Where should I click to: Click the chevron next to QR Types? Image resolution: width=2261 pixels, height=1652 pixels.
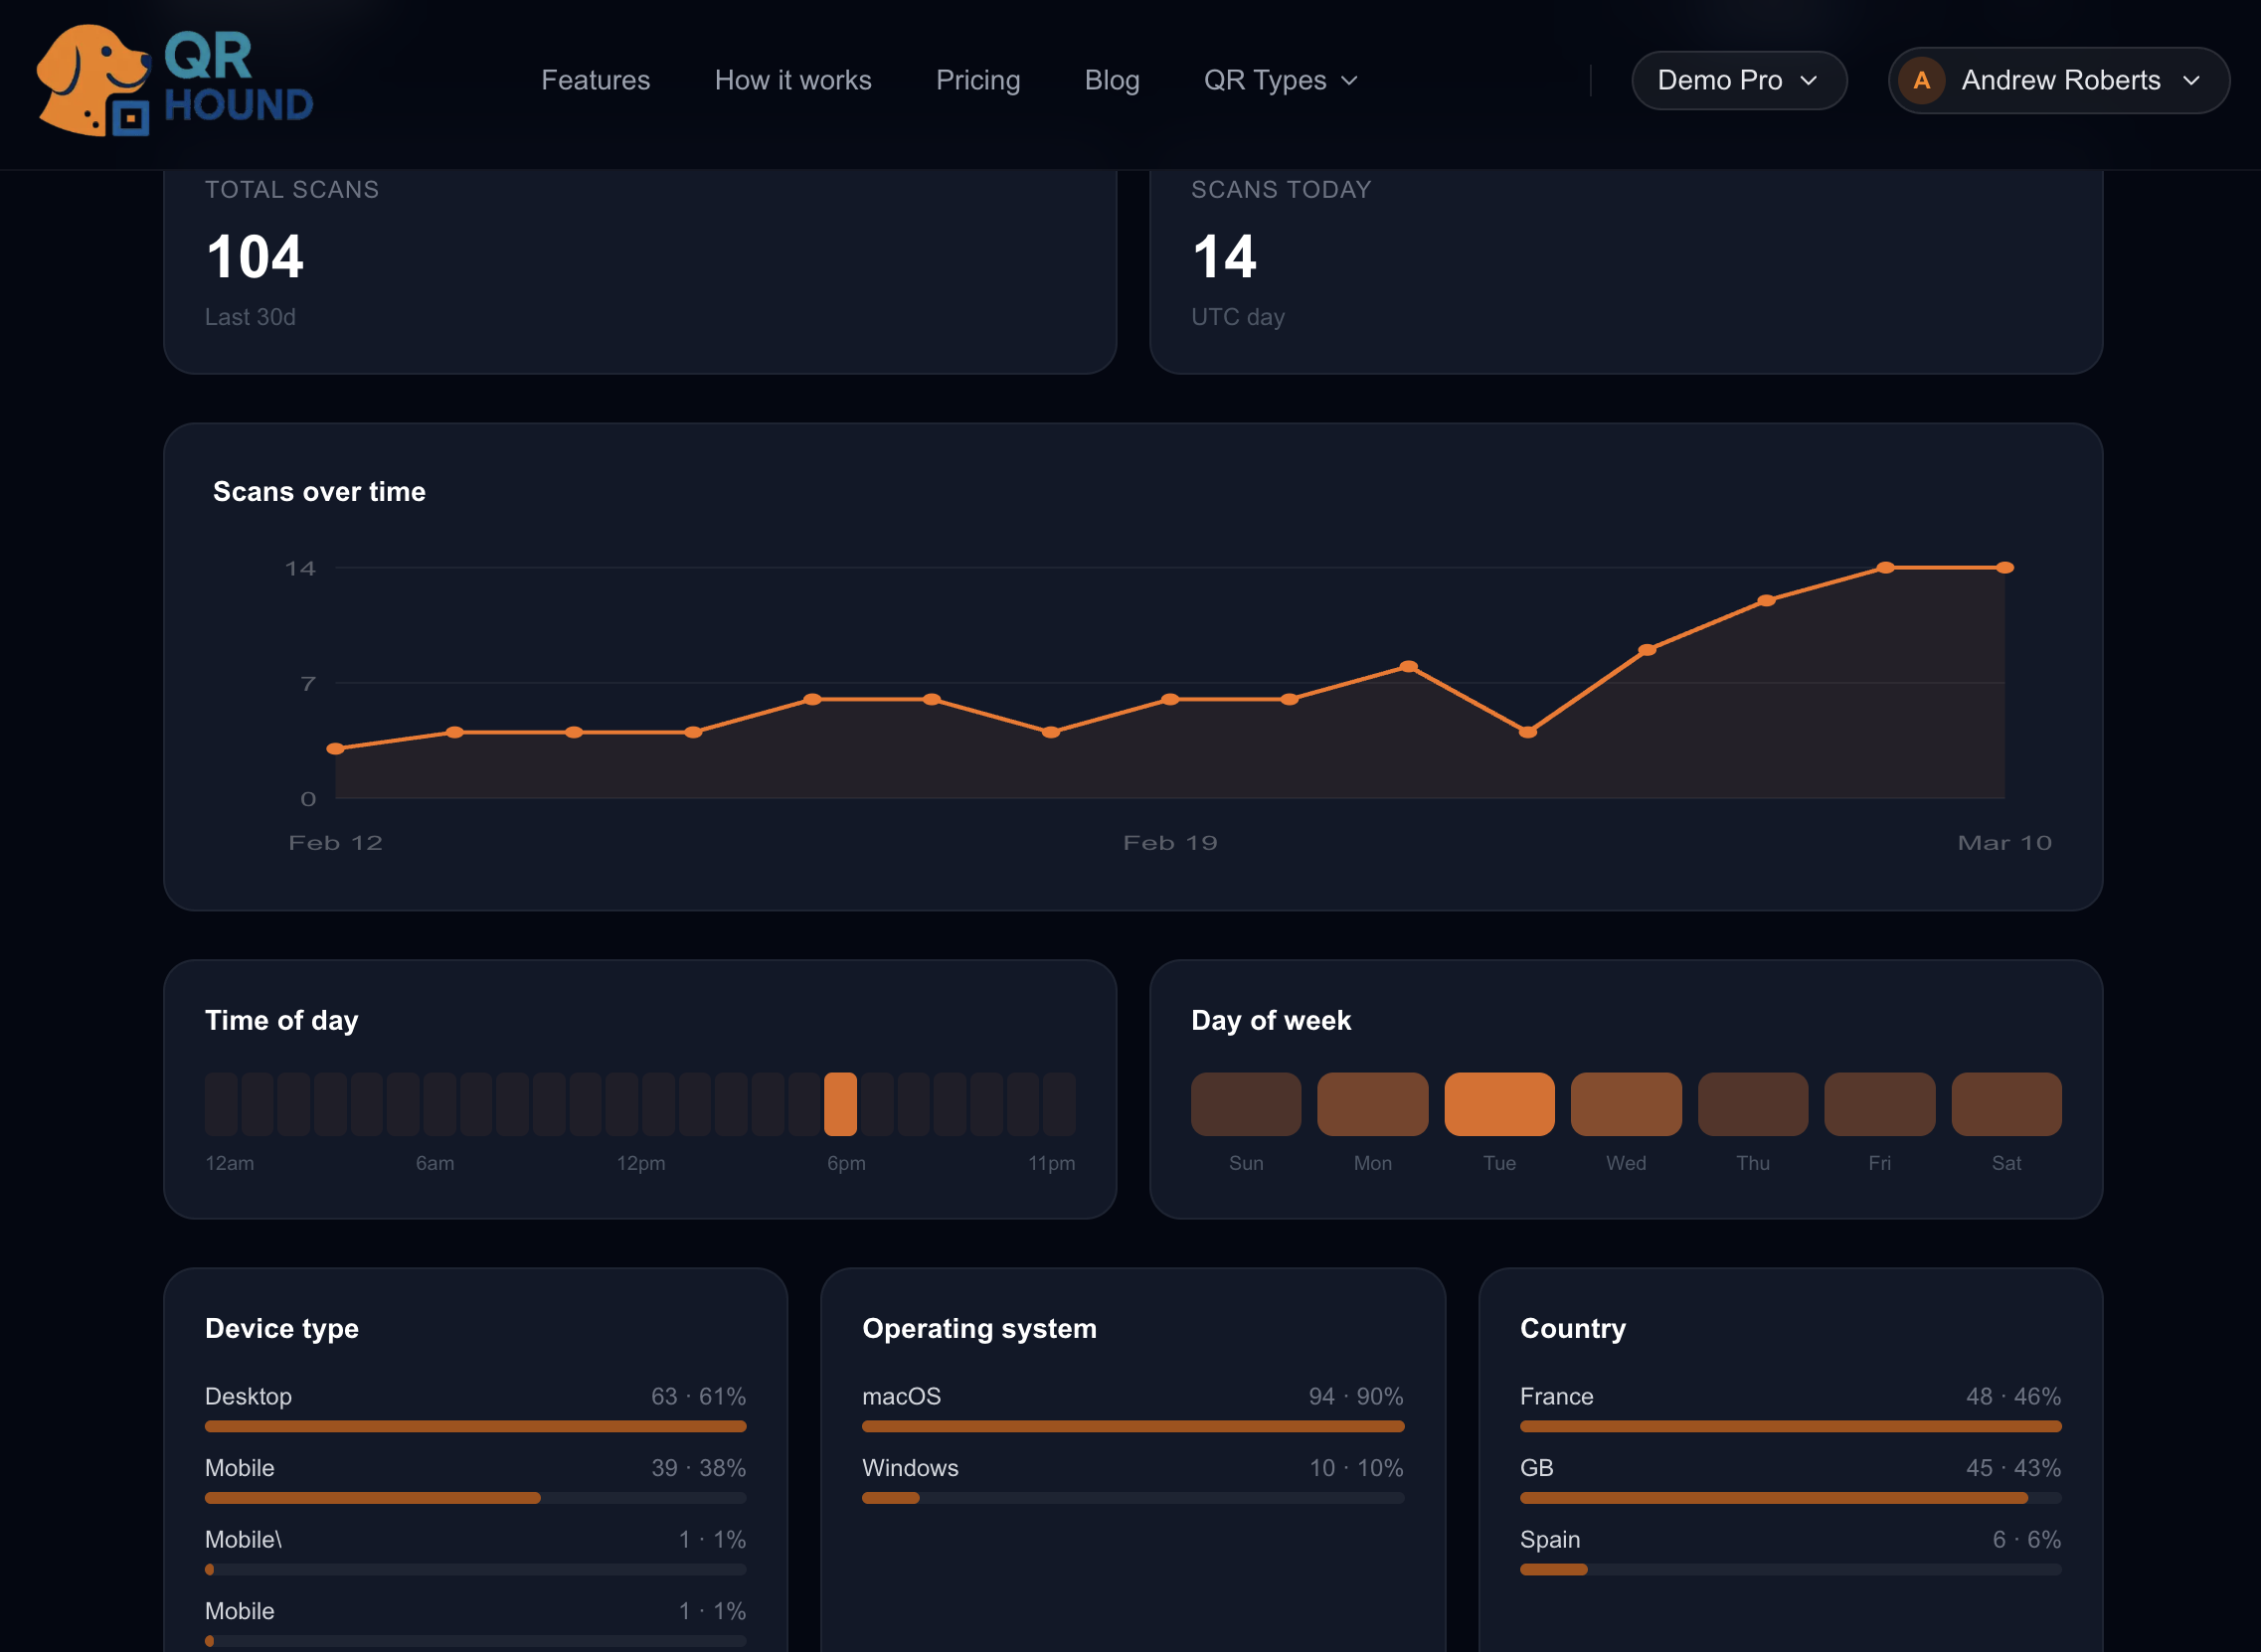click(1349, 81)
